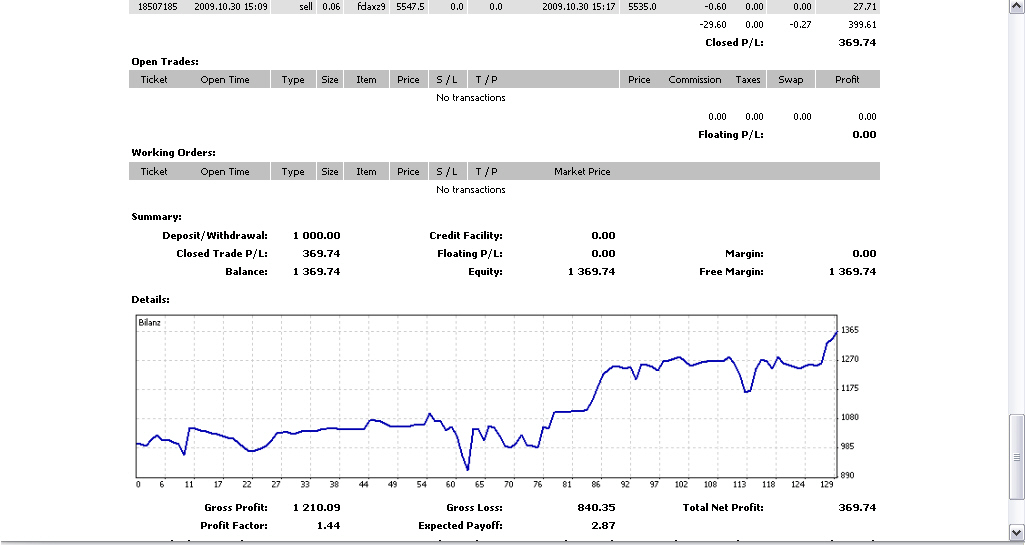Image resolution: width=1025 pixels, height=545 pixels.
Task: Click the Closed P/L value 369.74 at top
Action: pos(857,43)
